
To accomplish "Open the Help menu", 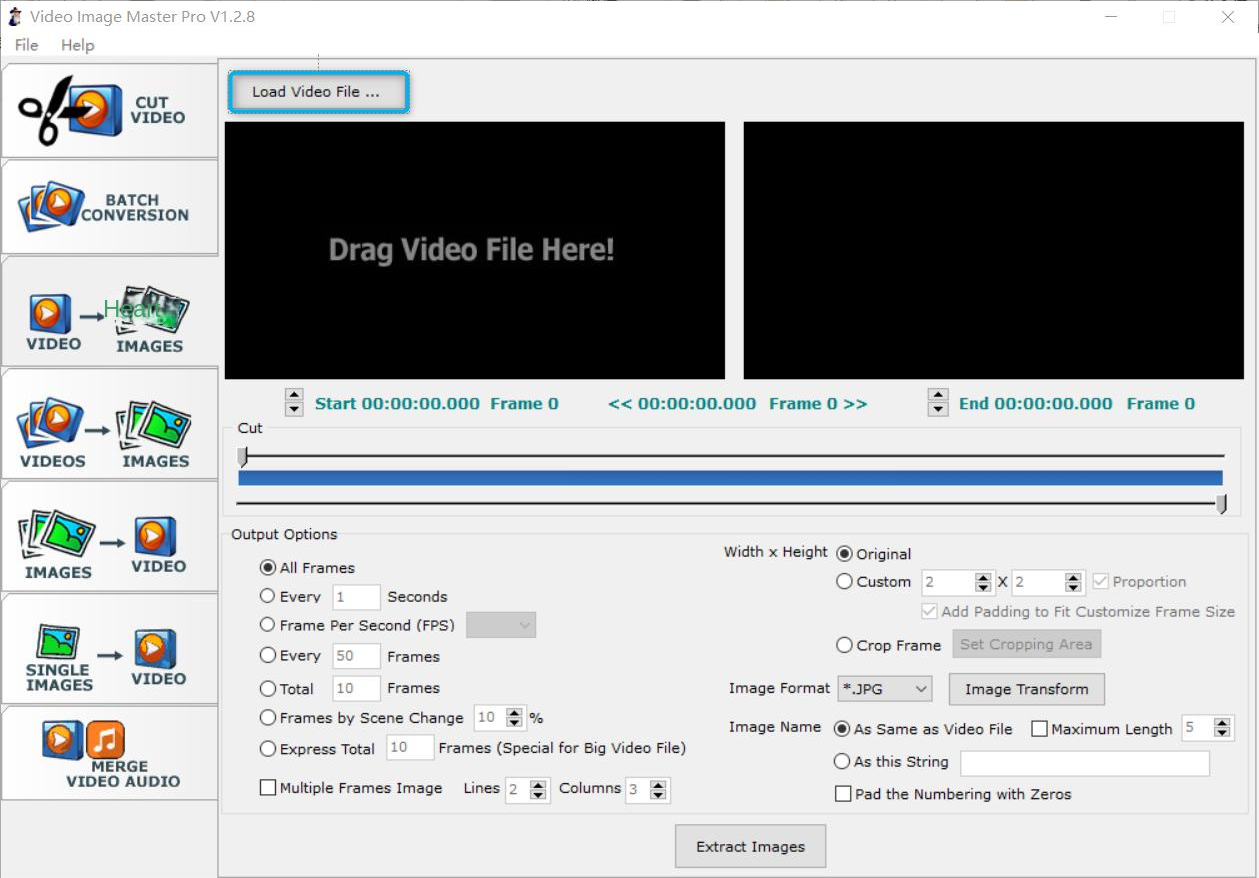I will [77, 45].
